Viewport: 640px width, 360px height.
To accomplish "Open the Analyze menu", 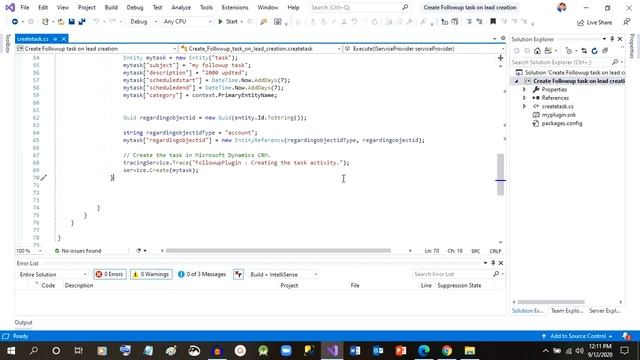I will coord(181,7).
